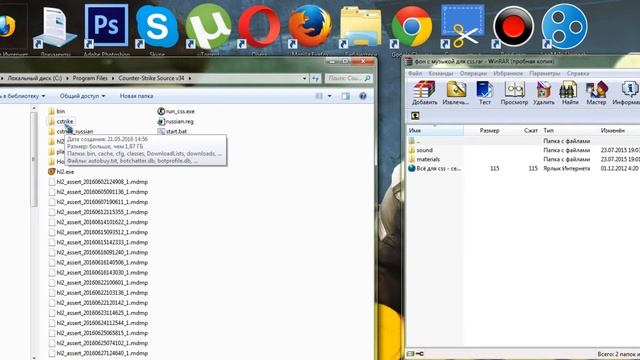
Task: Select hl2.exe in Explorer
Action: 61,172
